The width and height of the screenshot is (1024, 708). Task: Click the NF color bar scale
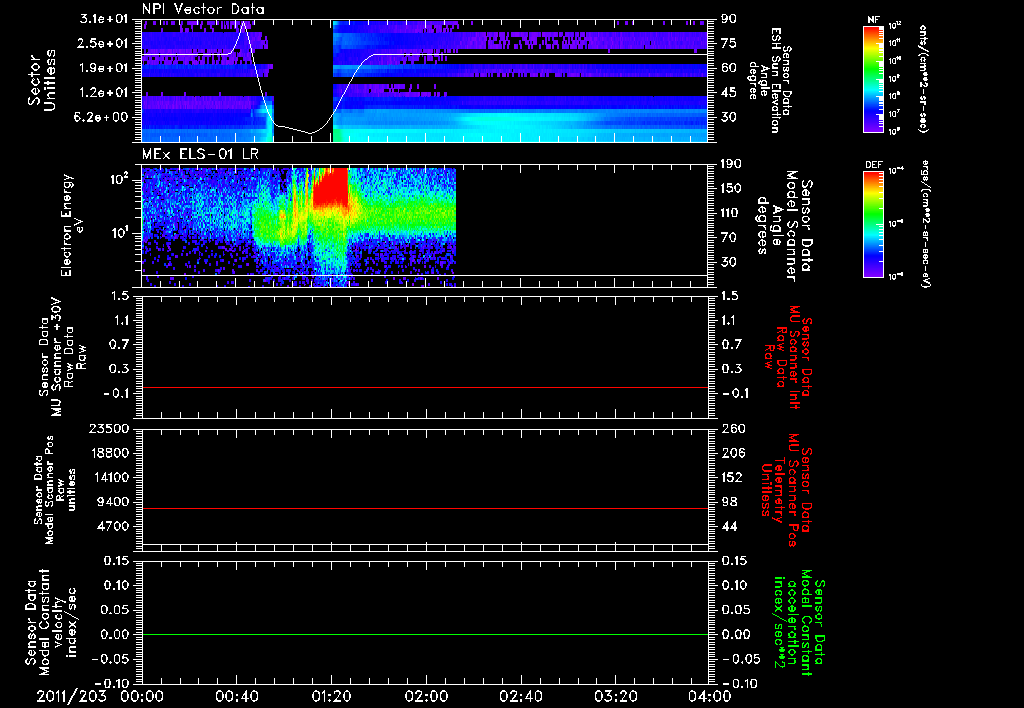[873, 79]
